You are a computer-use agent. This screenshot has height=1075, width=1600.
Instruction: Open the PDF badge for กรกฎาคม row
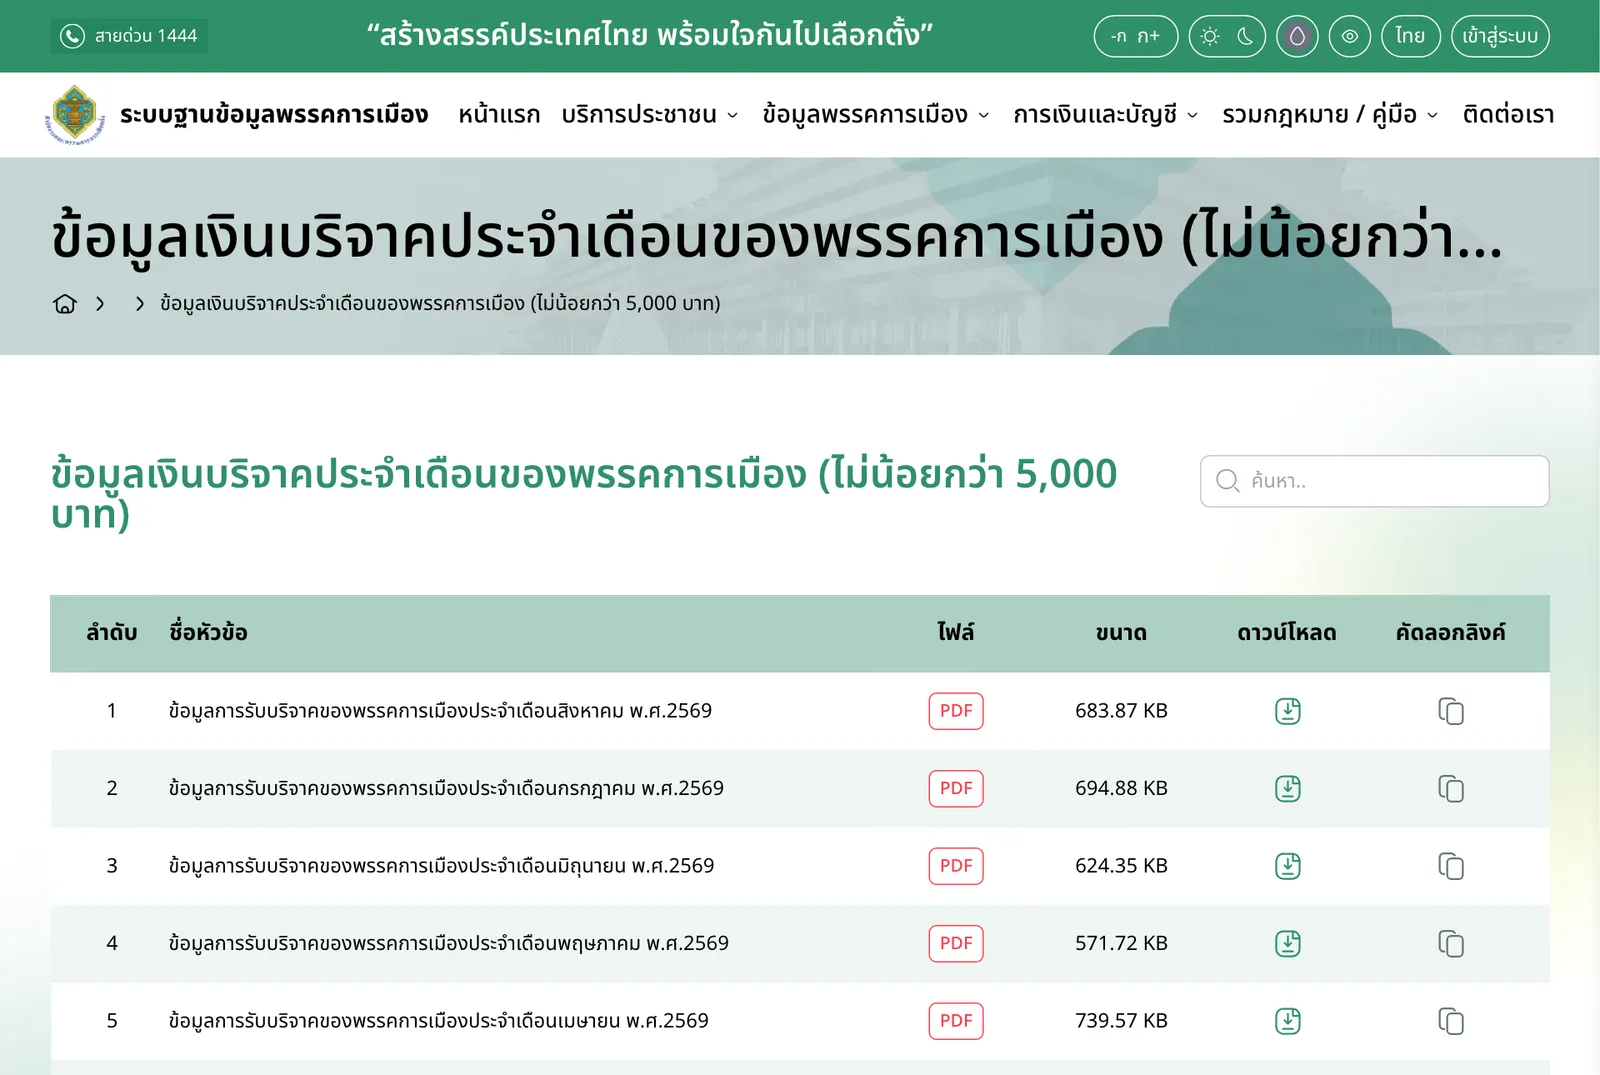point(956,788)
